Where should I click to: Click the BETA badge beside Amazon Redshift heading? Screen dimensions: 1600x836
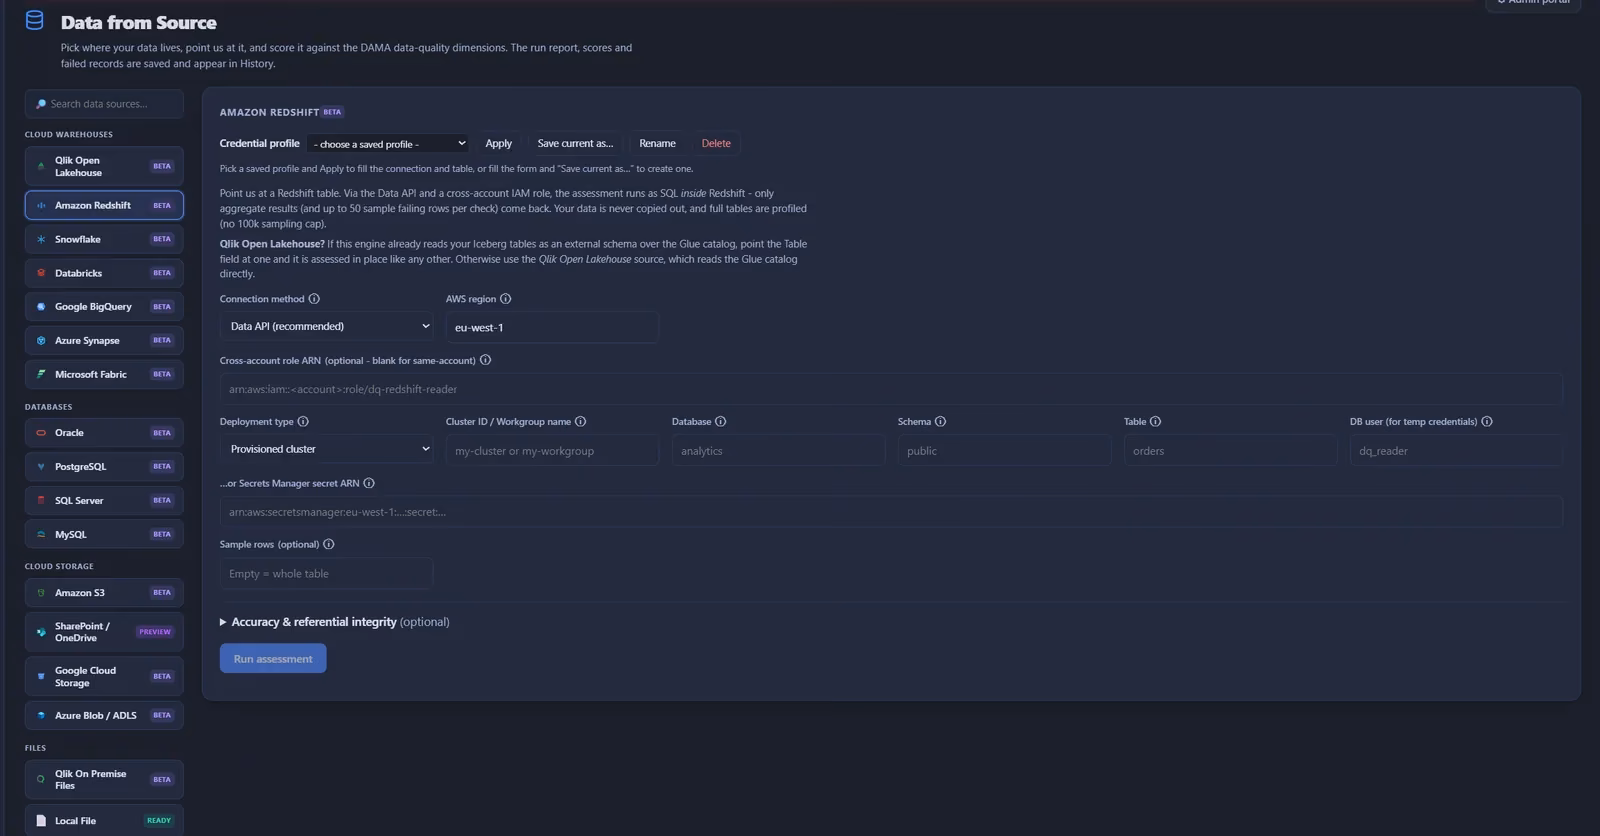click(332, 112)
